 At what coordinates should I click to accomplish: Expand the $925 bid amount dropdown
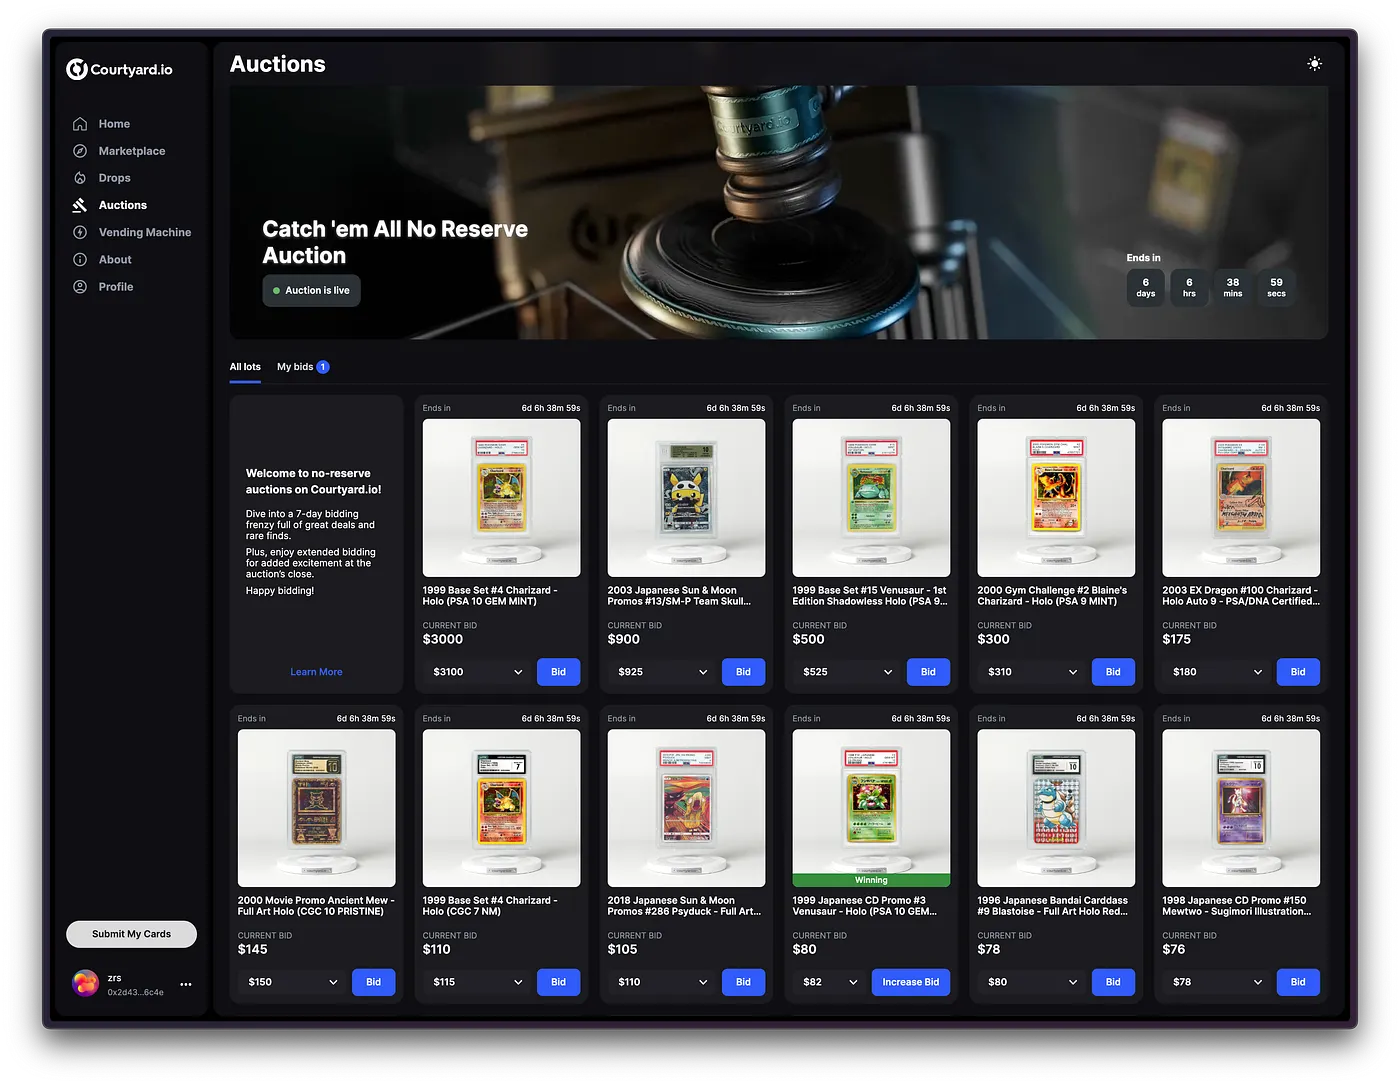662,672
